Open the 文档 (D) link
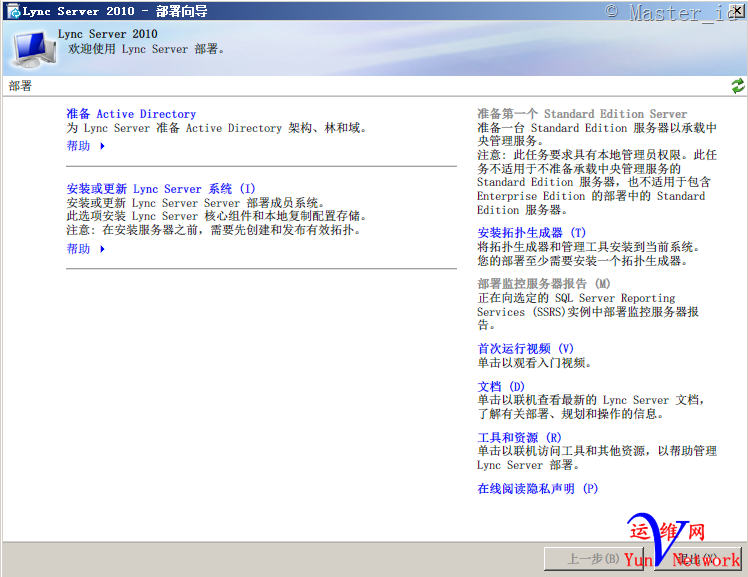 pos(501,386)
